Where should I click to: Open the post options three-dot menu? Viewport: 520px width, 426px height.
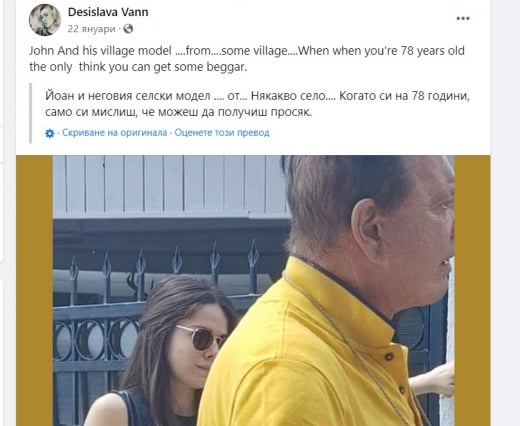463,18
